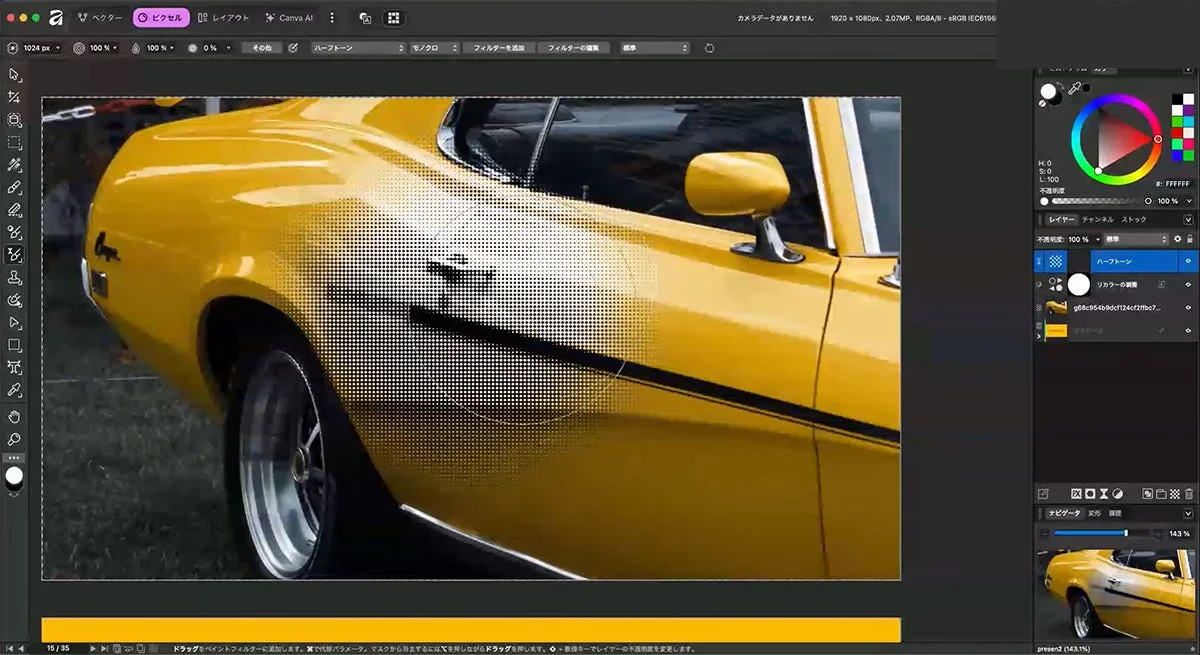
Task: Click the delete layer trash icon
Action: coord(1189,493)
